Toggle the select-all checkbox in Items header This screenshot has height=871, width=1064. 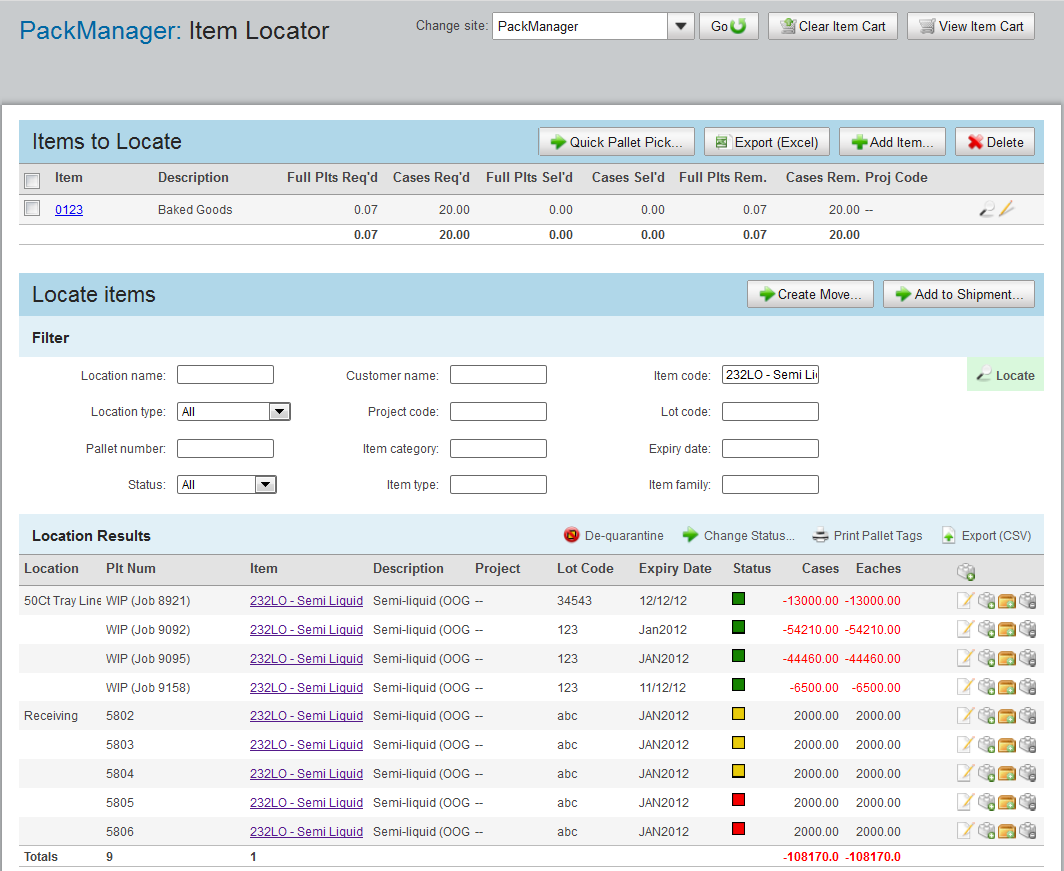(x=32, y=180)
